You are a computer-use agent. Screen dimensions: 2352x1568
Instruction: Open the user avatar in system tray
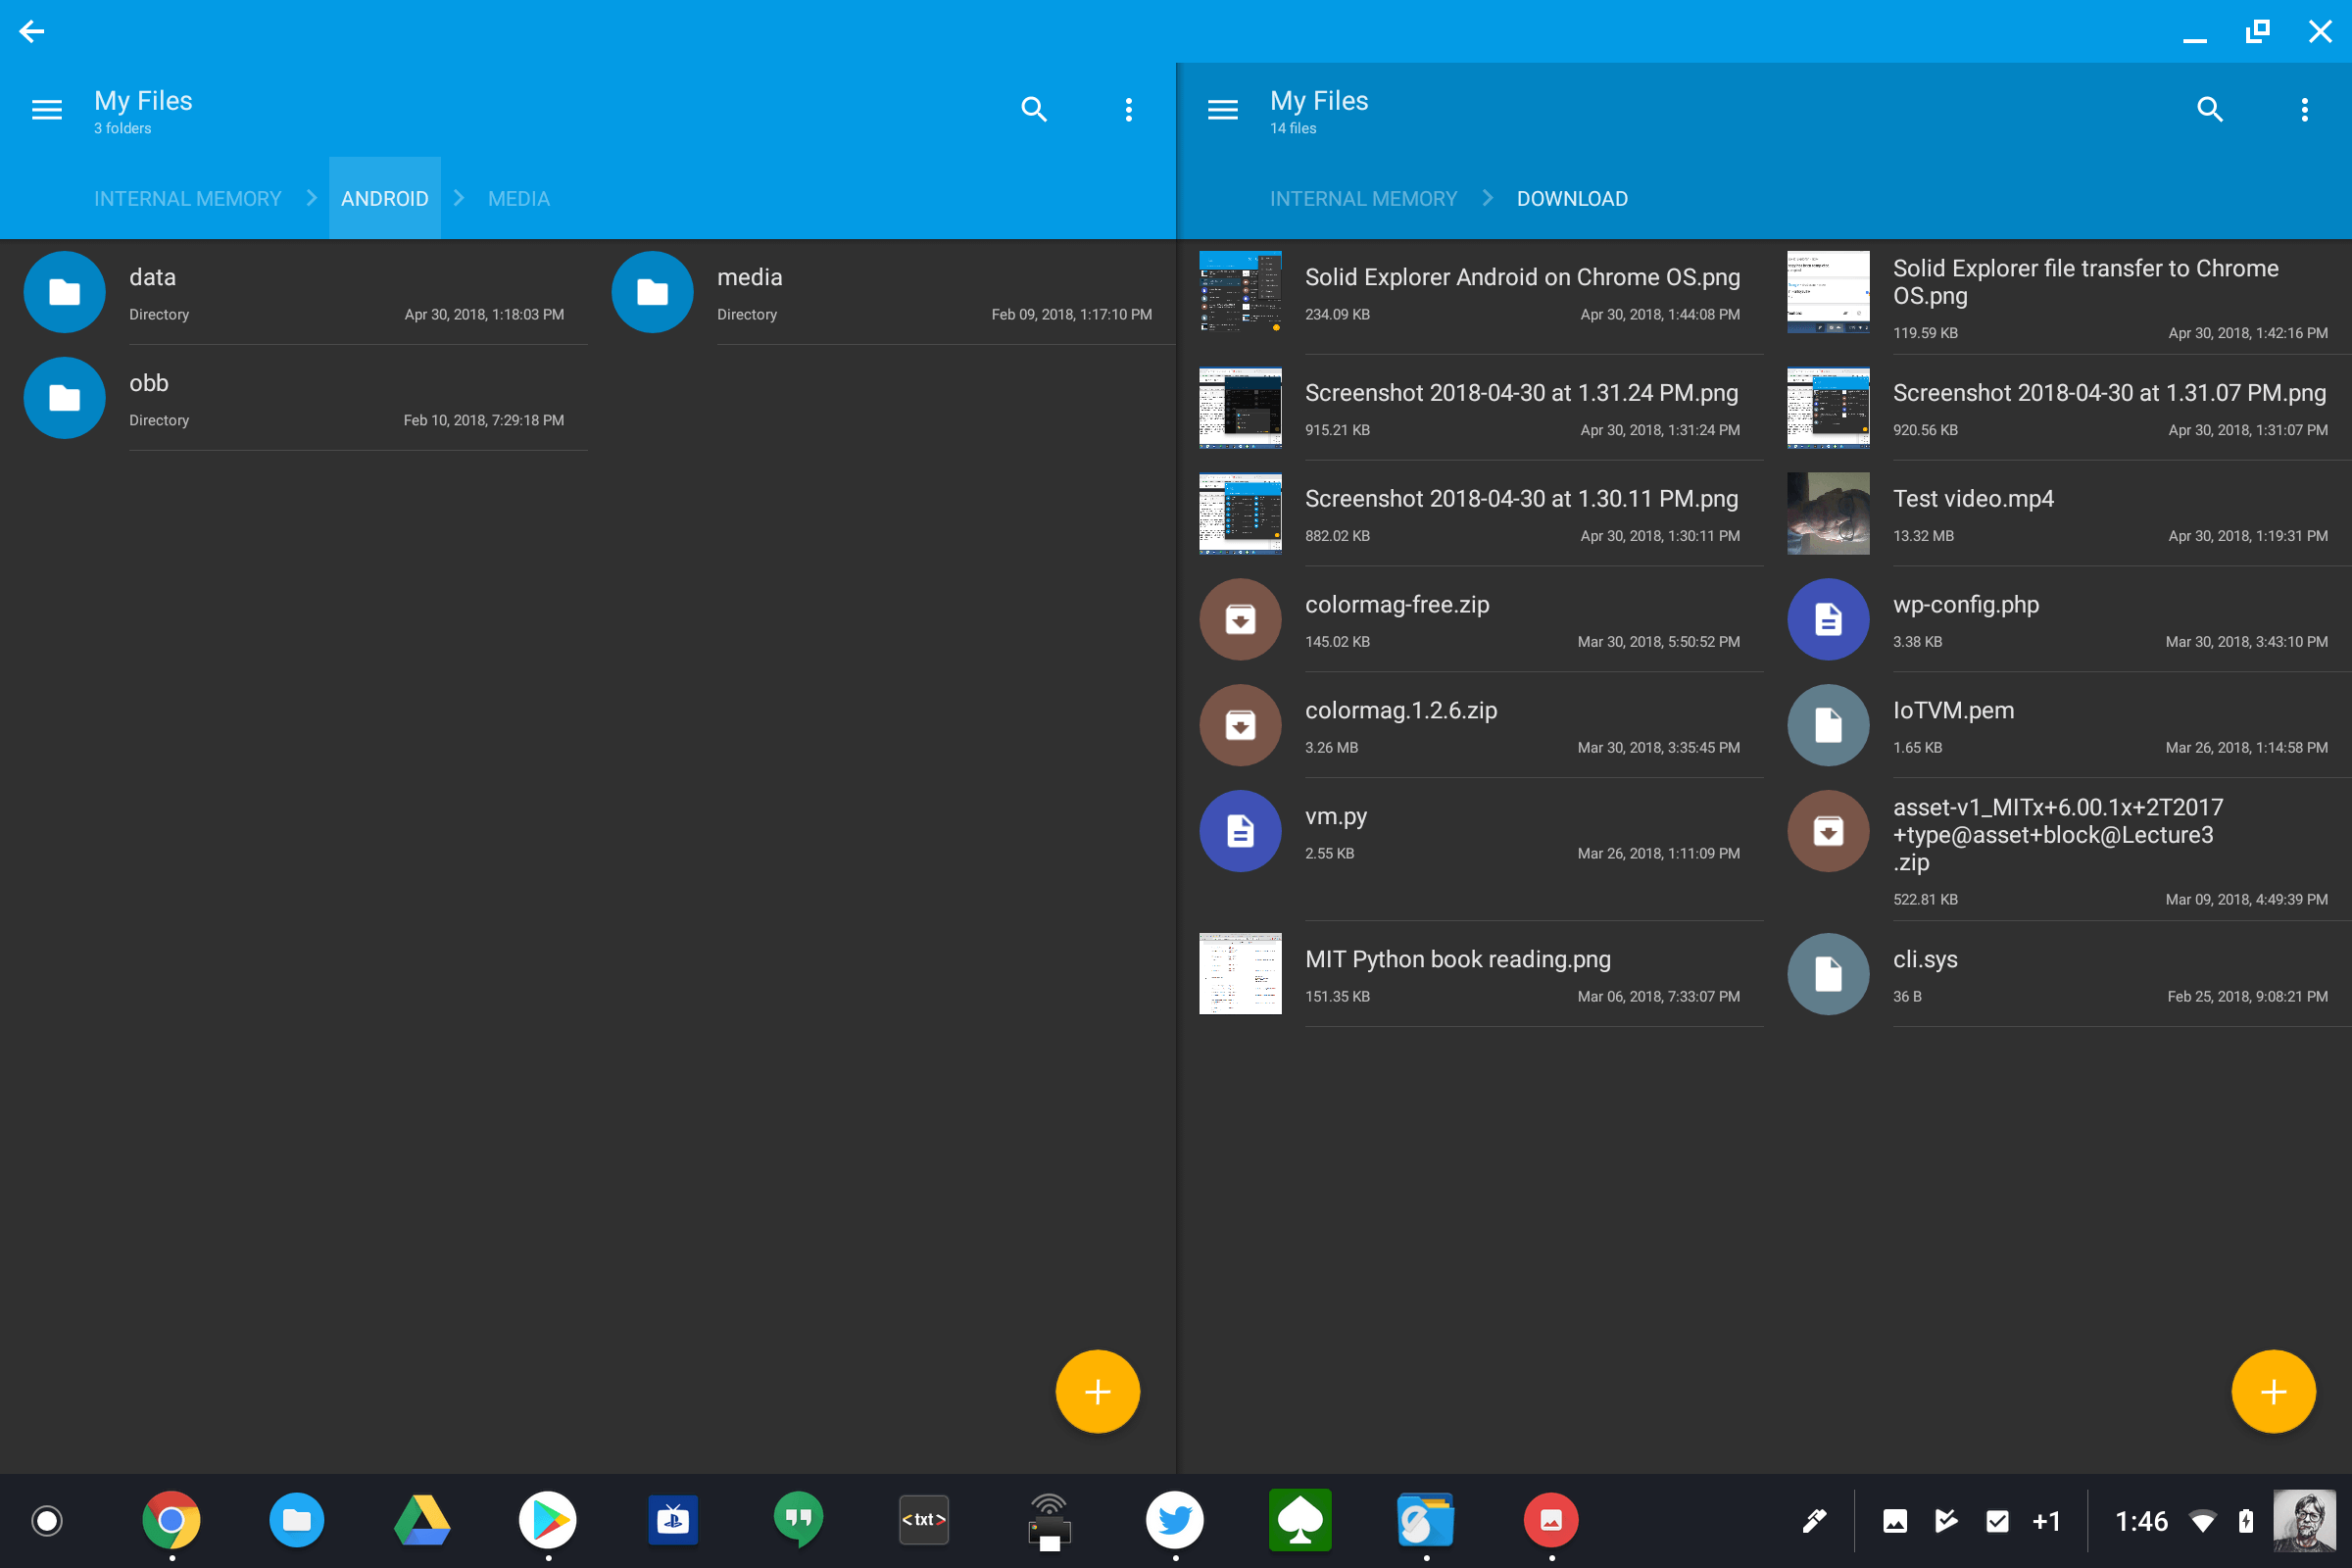(2305, 1521)
